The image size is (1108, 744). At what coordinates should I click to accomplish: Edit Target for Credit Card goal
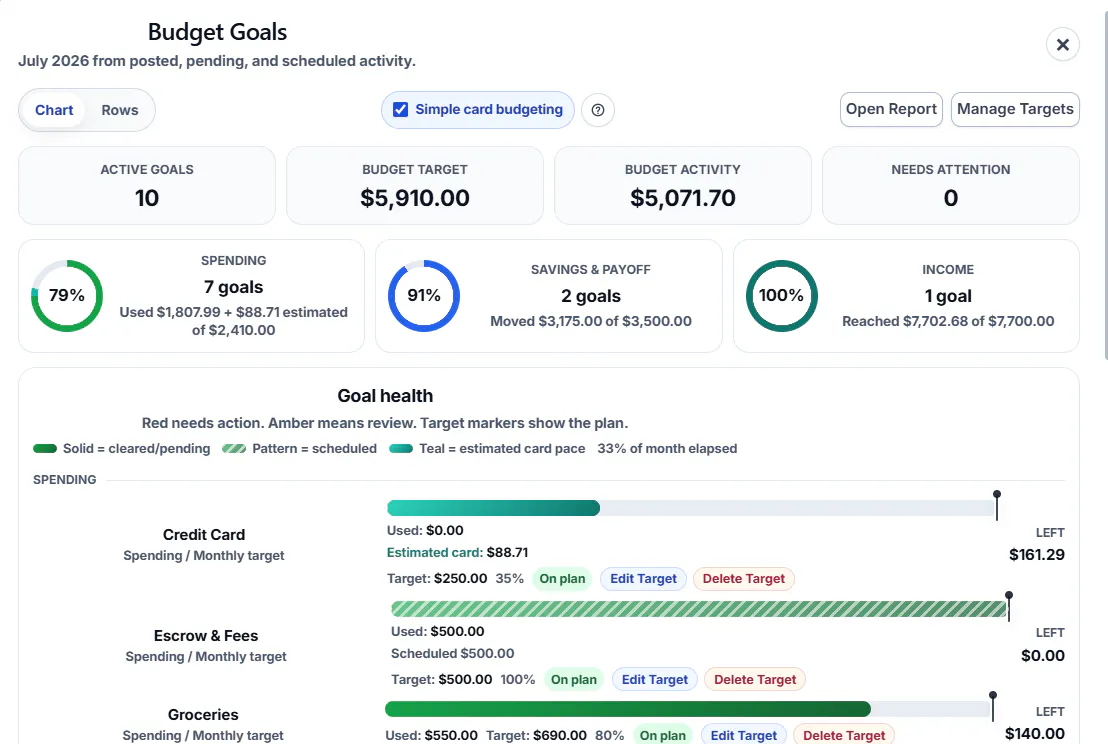click(643, 579)
